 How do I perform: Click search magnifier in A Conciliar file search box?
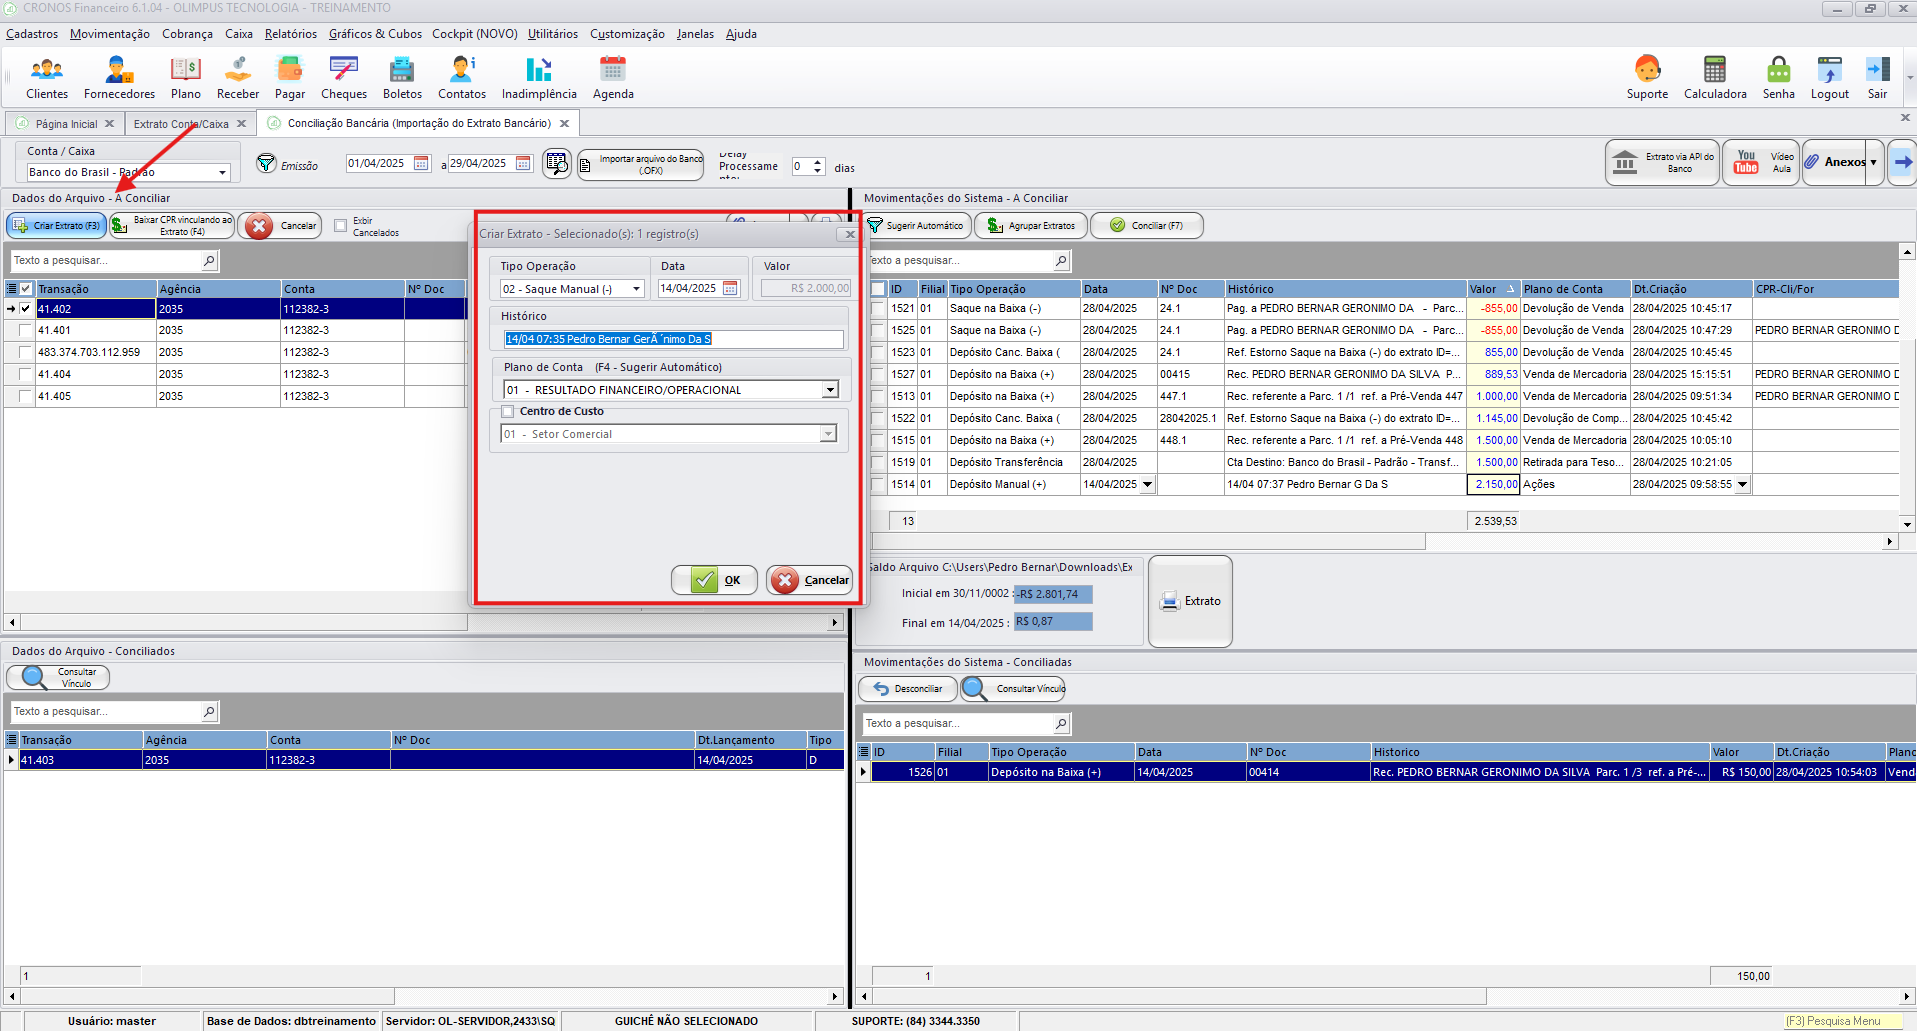[x=209, y=261]
